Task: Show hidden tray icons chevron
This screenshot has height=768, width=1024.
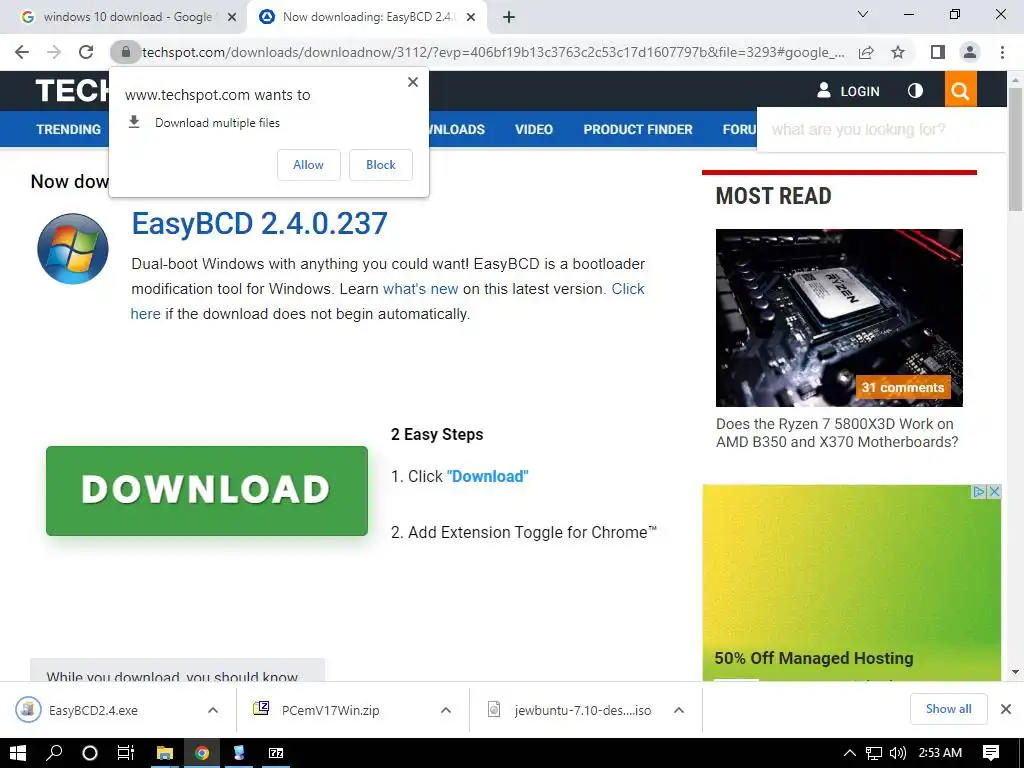Action: (x=850, y=753)
